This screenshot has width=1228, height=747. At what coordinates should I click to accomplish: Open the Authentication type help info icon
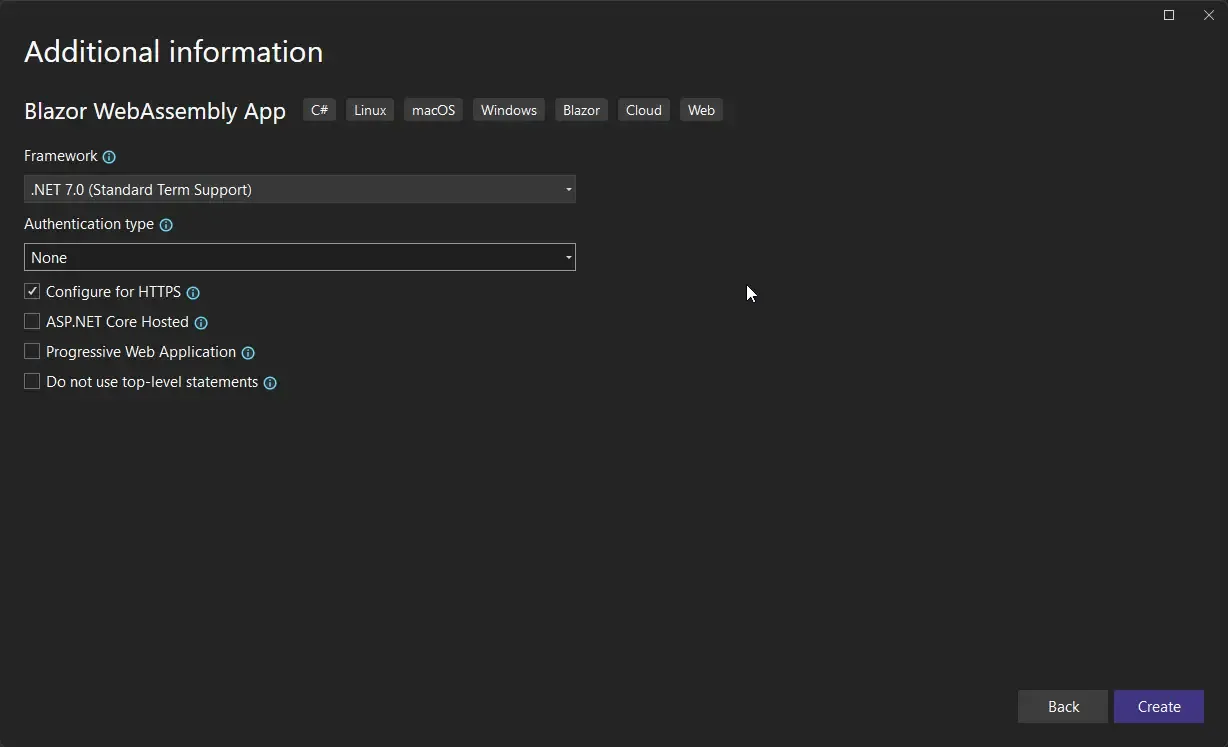tap(166, 225)
